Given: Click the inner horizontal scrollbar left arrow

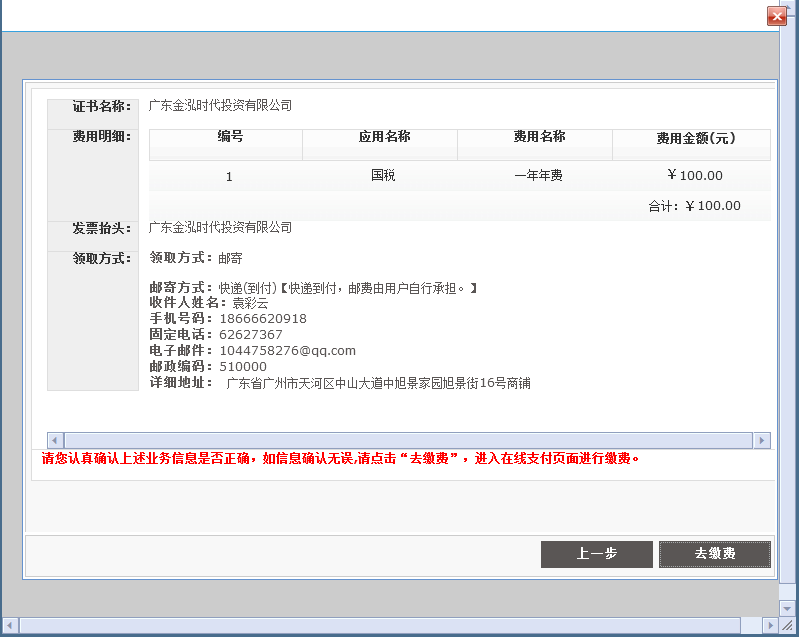Looking at the screenshot, I should click(55, 440).
